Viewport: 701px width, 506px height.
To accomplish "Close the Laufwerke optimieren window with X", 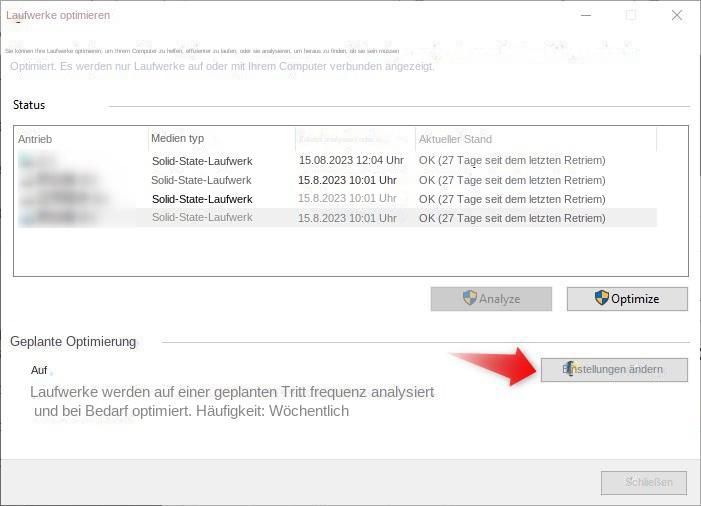I will click(677, 15).
